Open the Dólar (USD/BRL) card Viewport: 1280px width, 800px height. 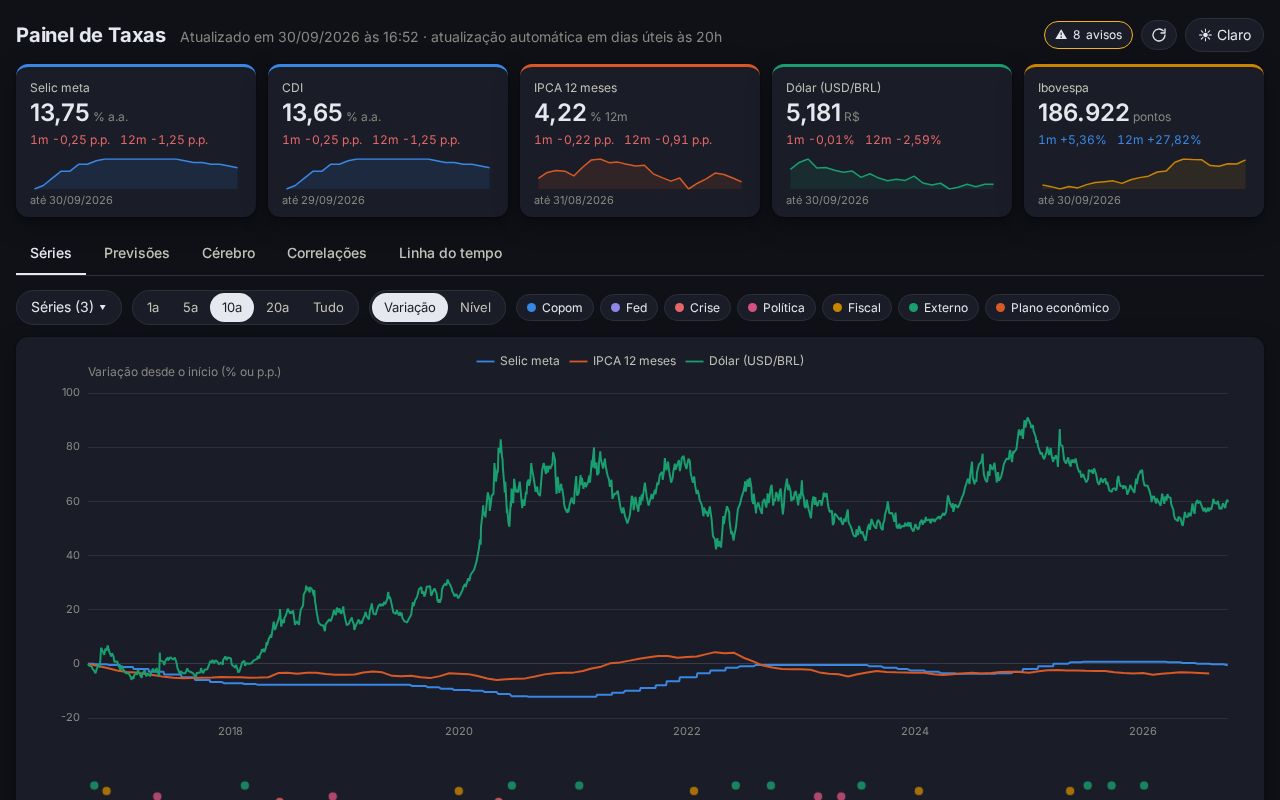(892, 141)
